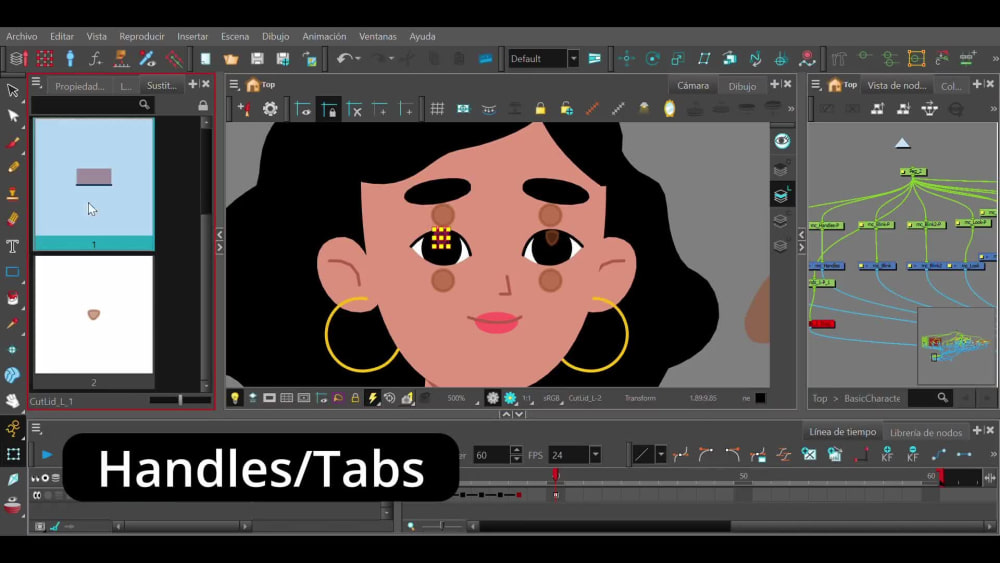
Task: Open the Default workspace dropdown
Action: pyautogui.click(x=573, y=59)
